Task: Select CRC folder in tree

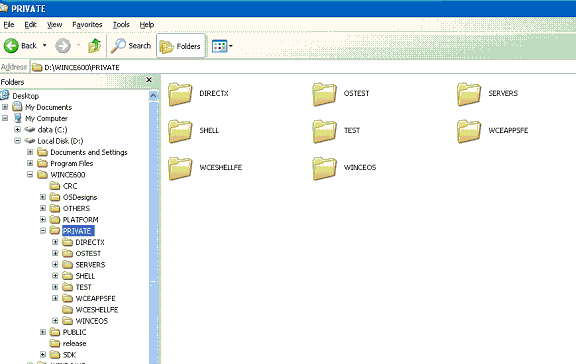Action: click(70, 186)
